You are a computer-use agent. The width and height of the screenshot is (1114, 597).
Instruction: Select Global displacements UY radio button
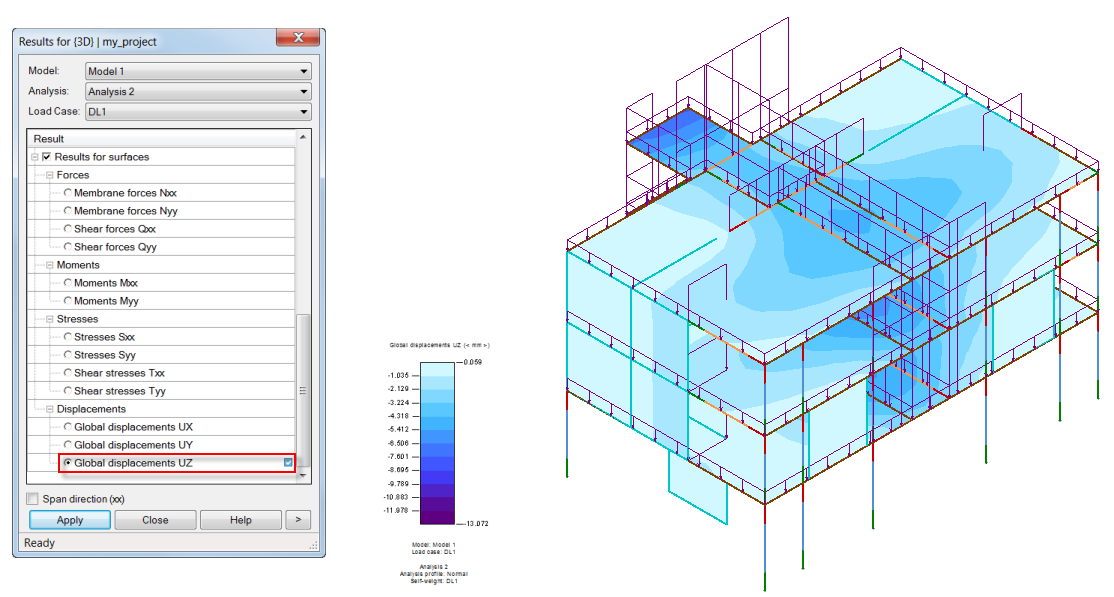67,445
